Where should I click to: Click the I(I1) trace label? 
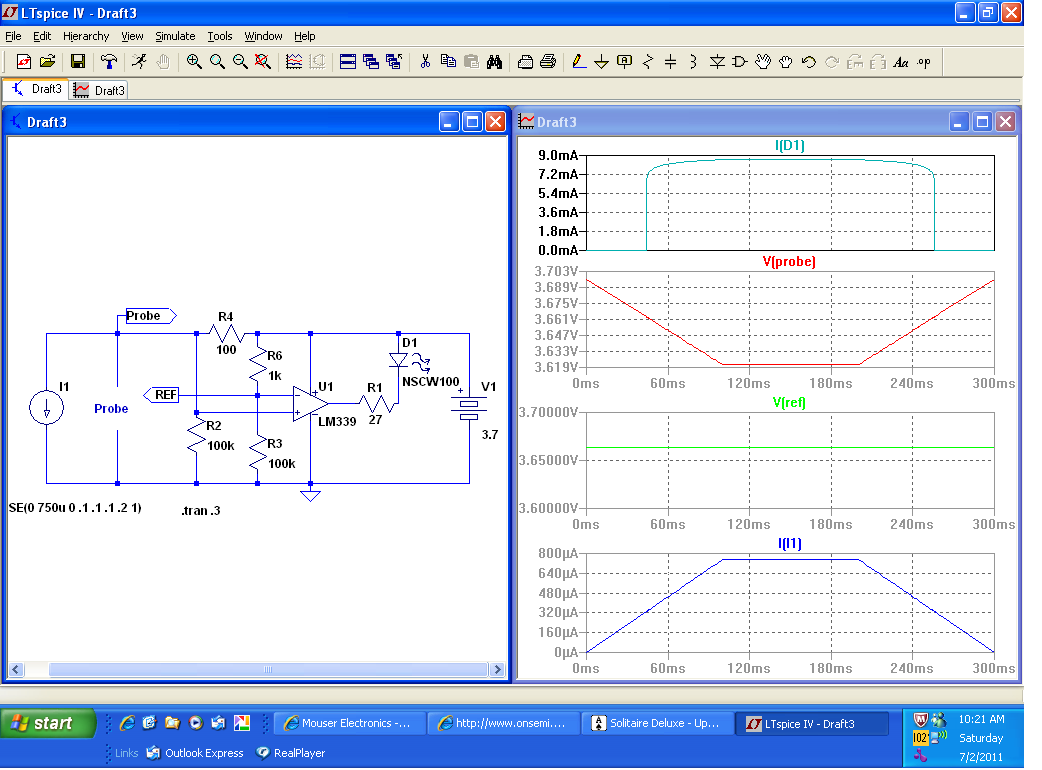(x=789, y=543)
